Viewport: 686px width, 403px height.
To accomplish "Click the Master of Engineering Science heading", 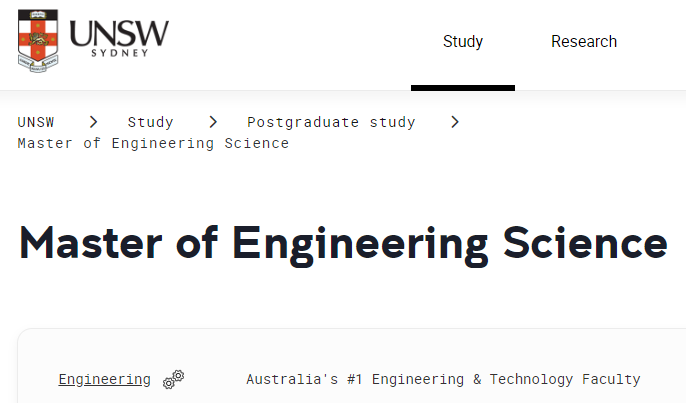I will pos(343,244).
